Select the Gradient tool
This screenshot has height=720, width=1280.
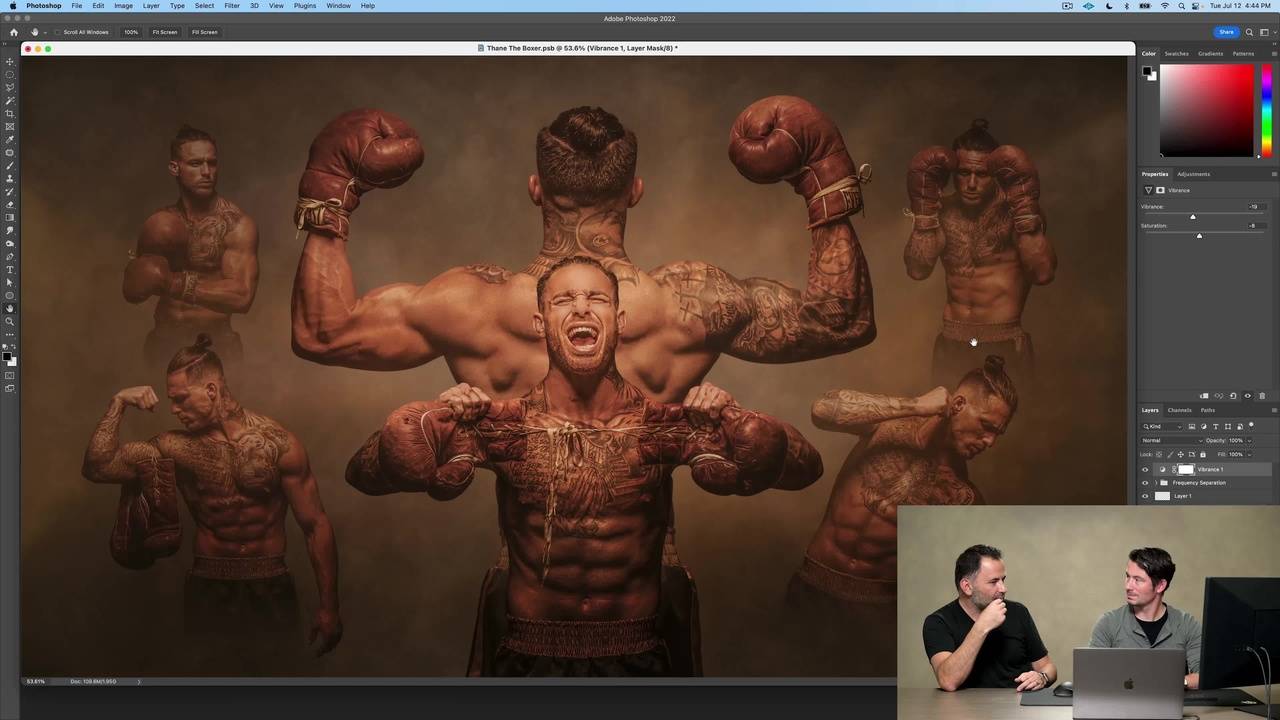(x=10, y=218)
